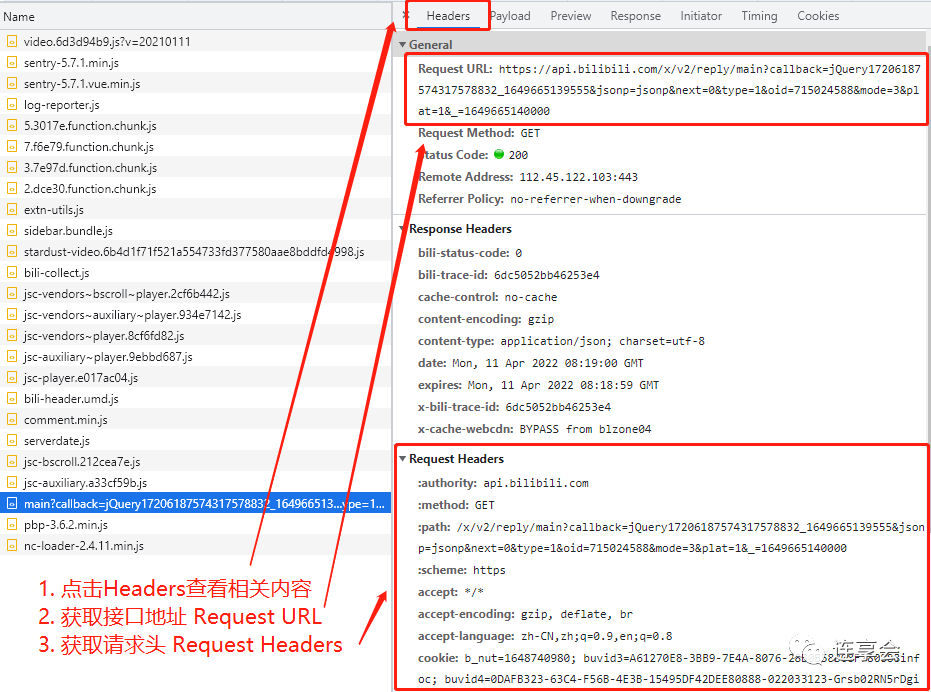Click the cache-control no-cache header
Viewport: 931px width, 692px height.
click(487, 297)
